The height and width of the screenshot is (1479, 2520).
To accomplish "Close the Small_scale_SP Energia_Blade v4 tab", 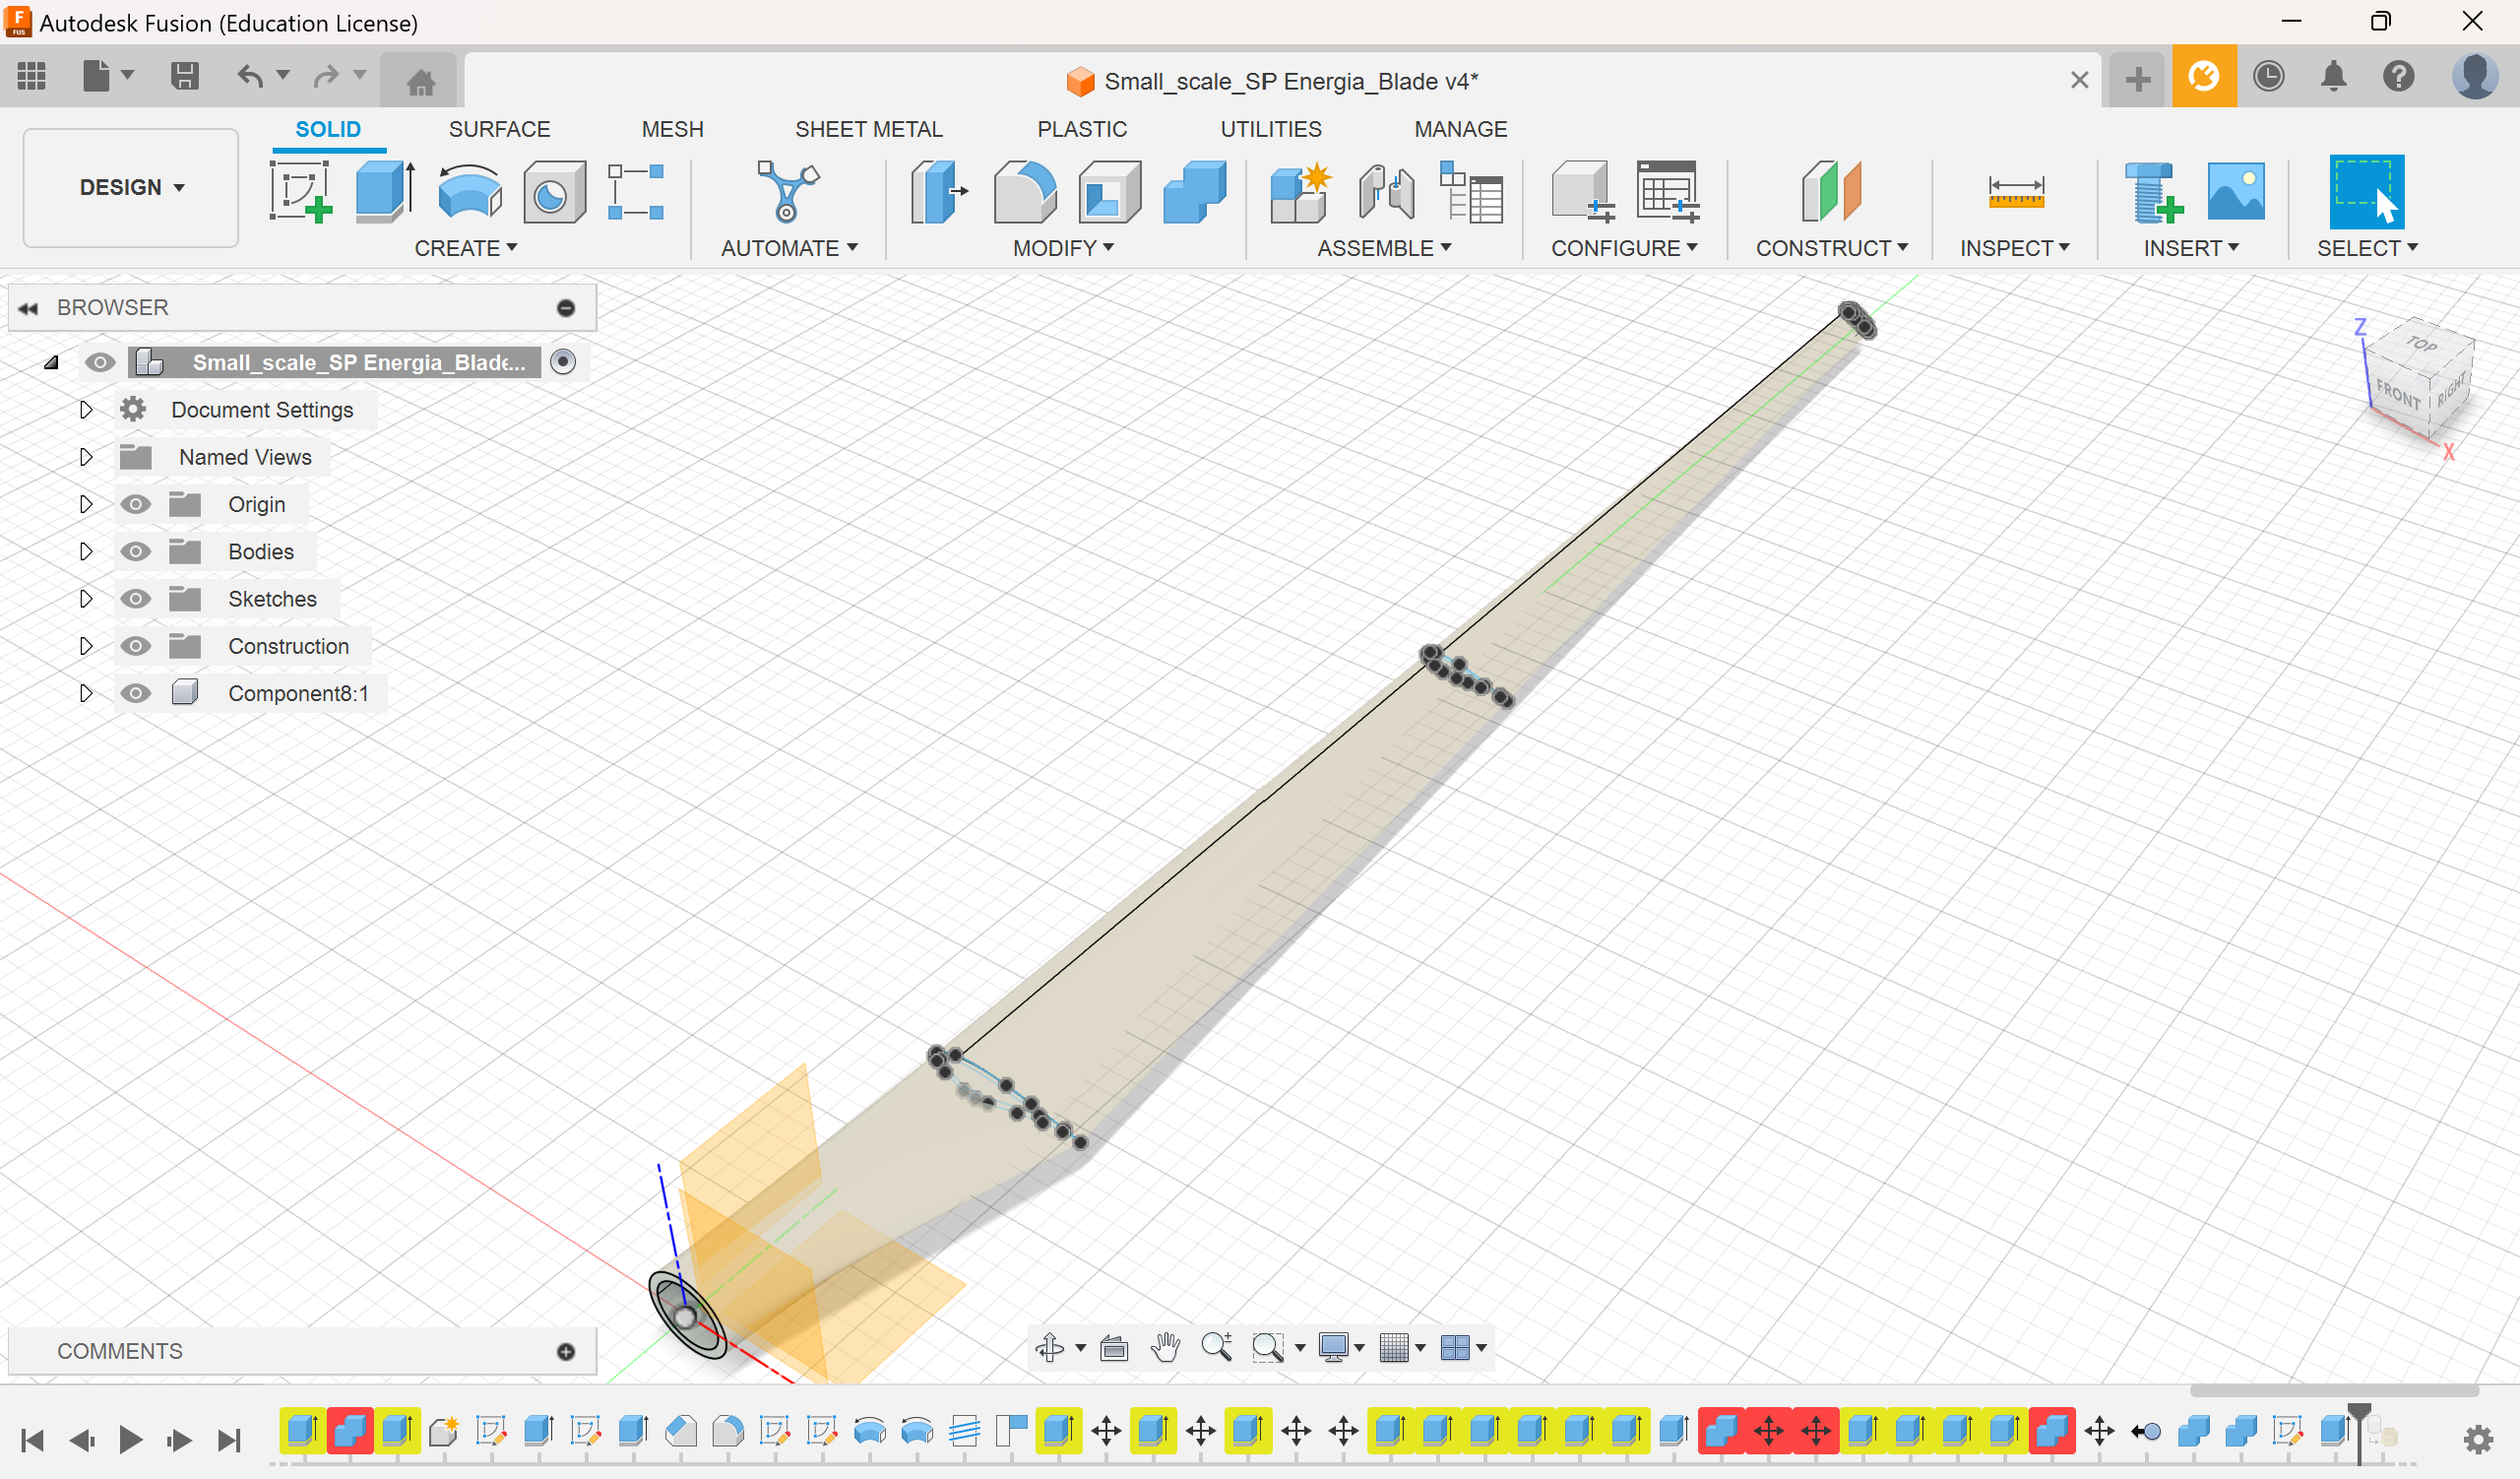I will 2080,80.
